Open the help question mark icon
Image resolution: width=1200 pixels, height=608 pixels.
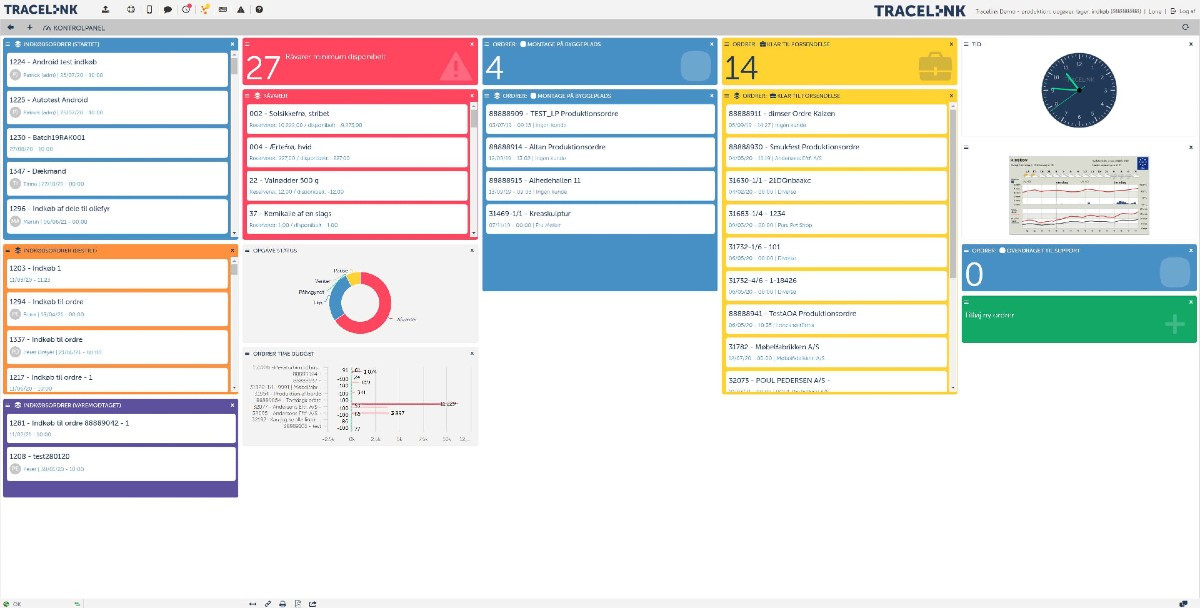point(259,9)
